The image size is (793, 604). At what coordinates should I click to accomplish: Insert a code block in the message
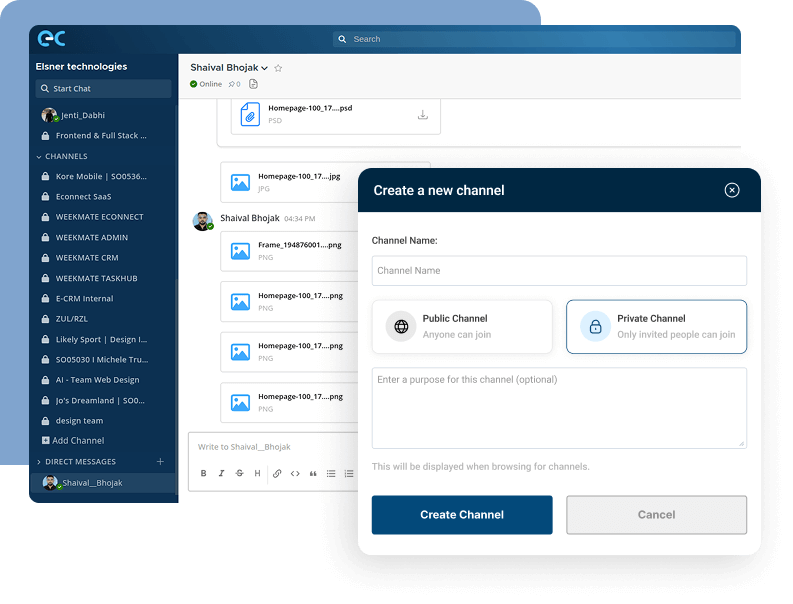(295, 474)
